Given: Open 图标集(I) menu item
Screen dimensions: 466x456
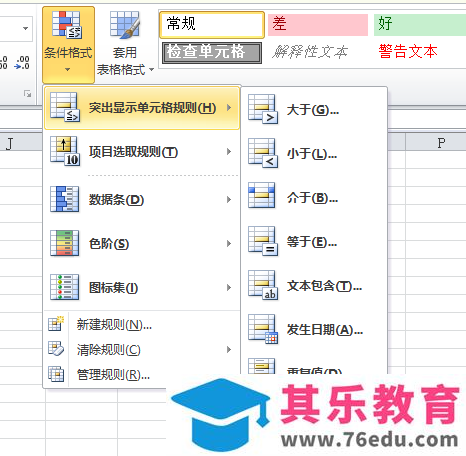Looking at the screenshot, I should click(142, 288).
